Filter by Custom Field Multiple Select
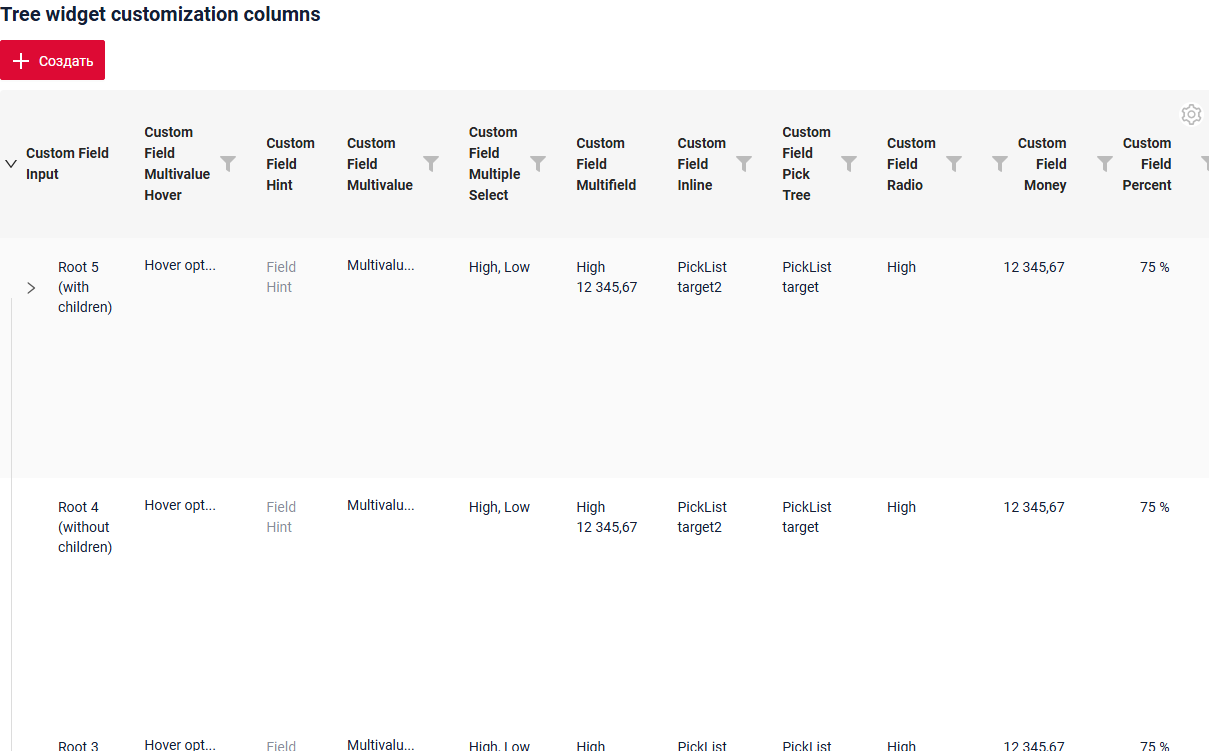The width and height of the screenshot is (1209, 751). [x=538, y=163]
